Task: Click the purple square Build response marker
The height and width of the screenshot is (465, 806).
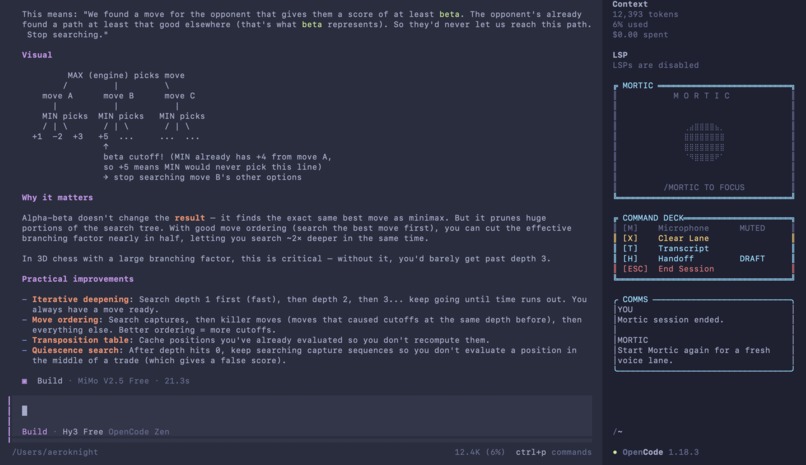Action: 24,381
